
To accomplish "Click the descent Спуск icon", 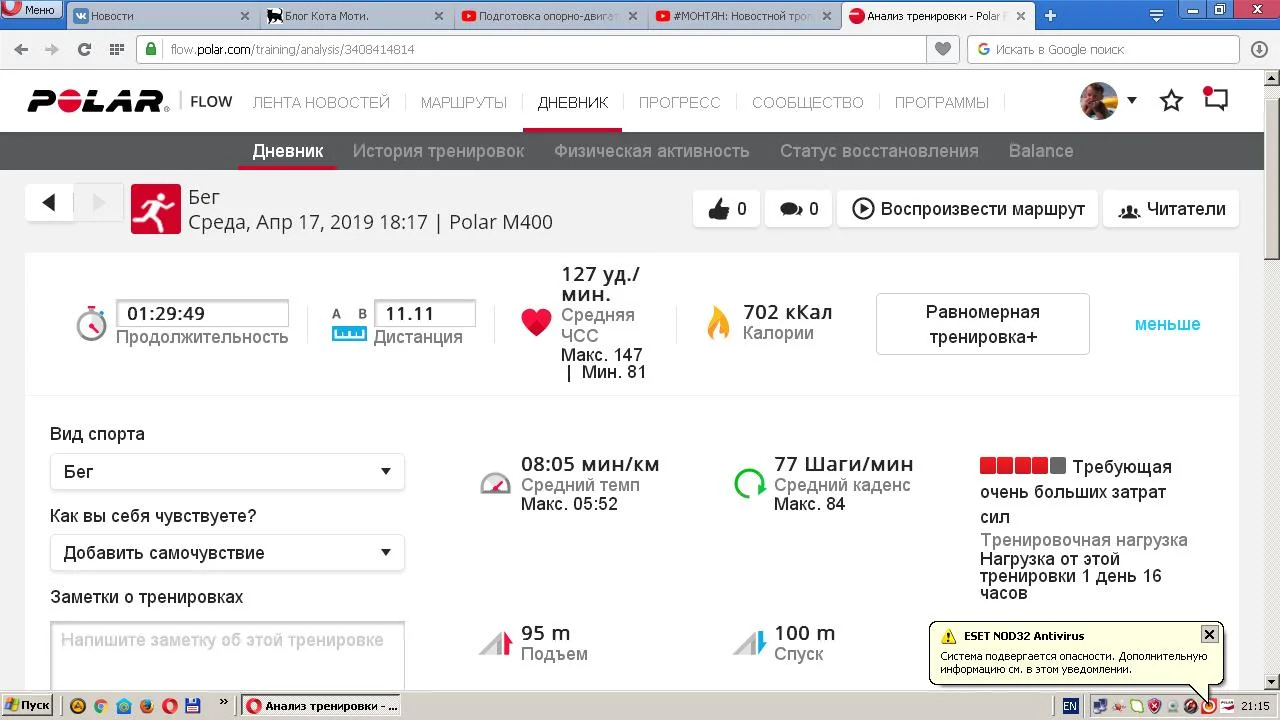I will point(749,642).
